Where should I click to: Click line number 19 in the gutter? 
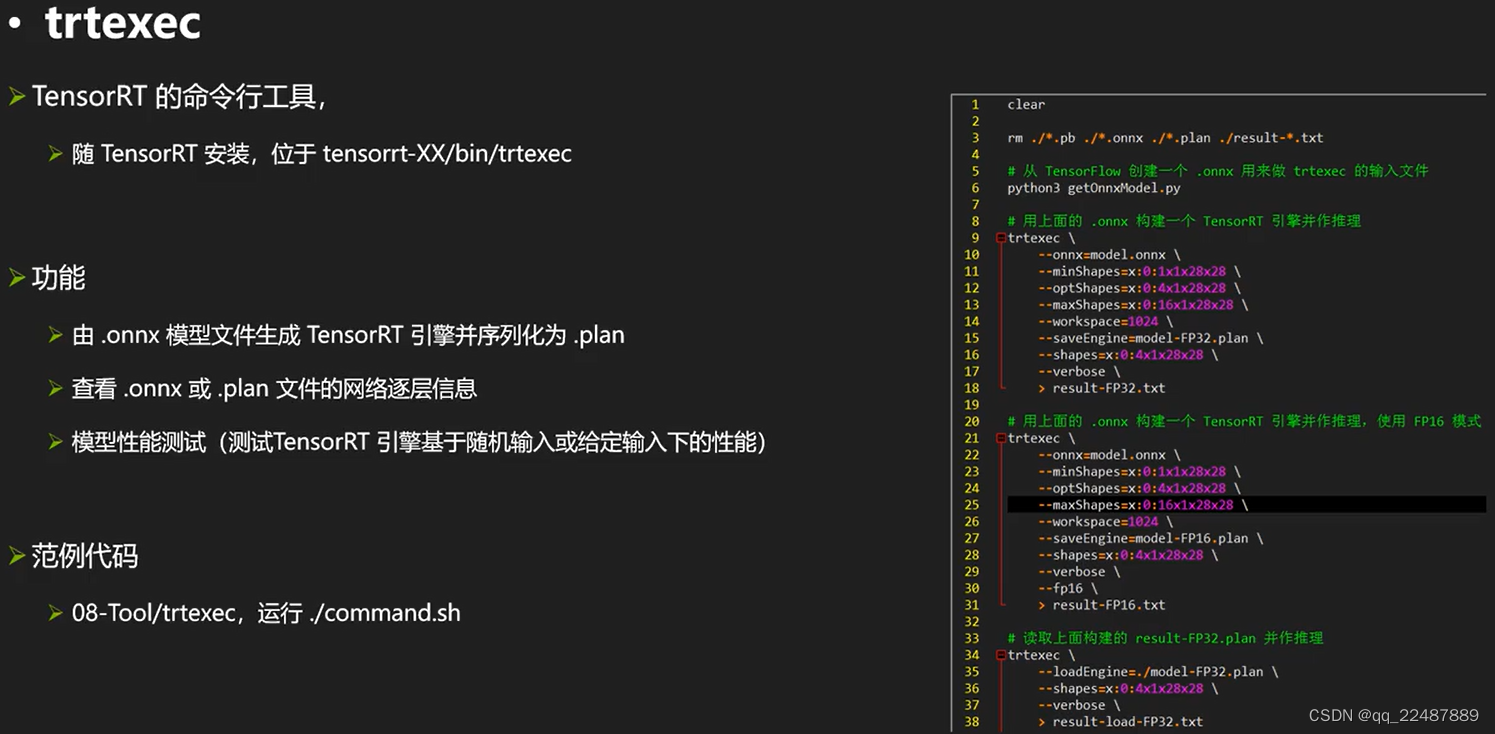click(972, 405)
